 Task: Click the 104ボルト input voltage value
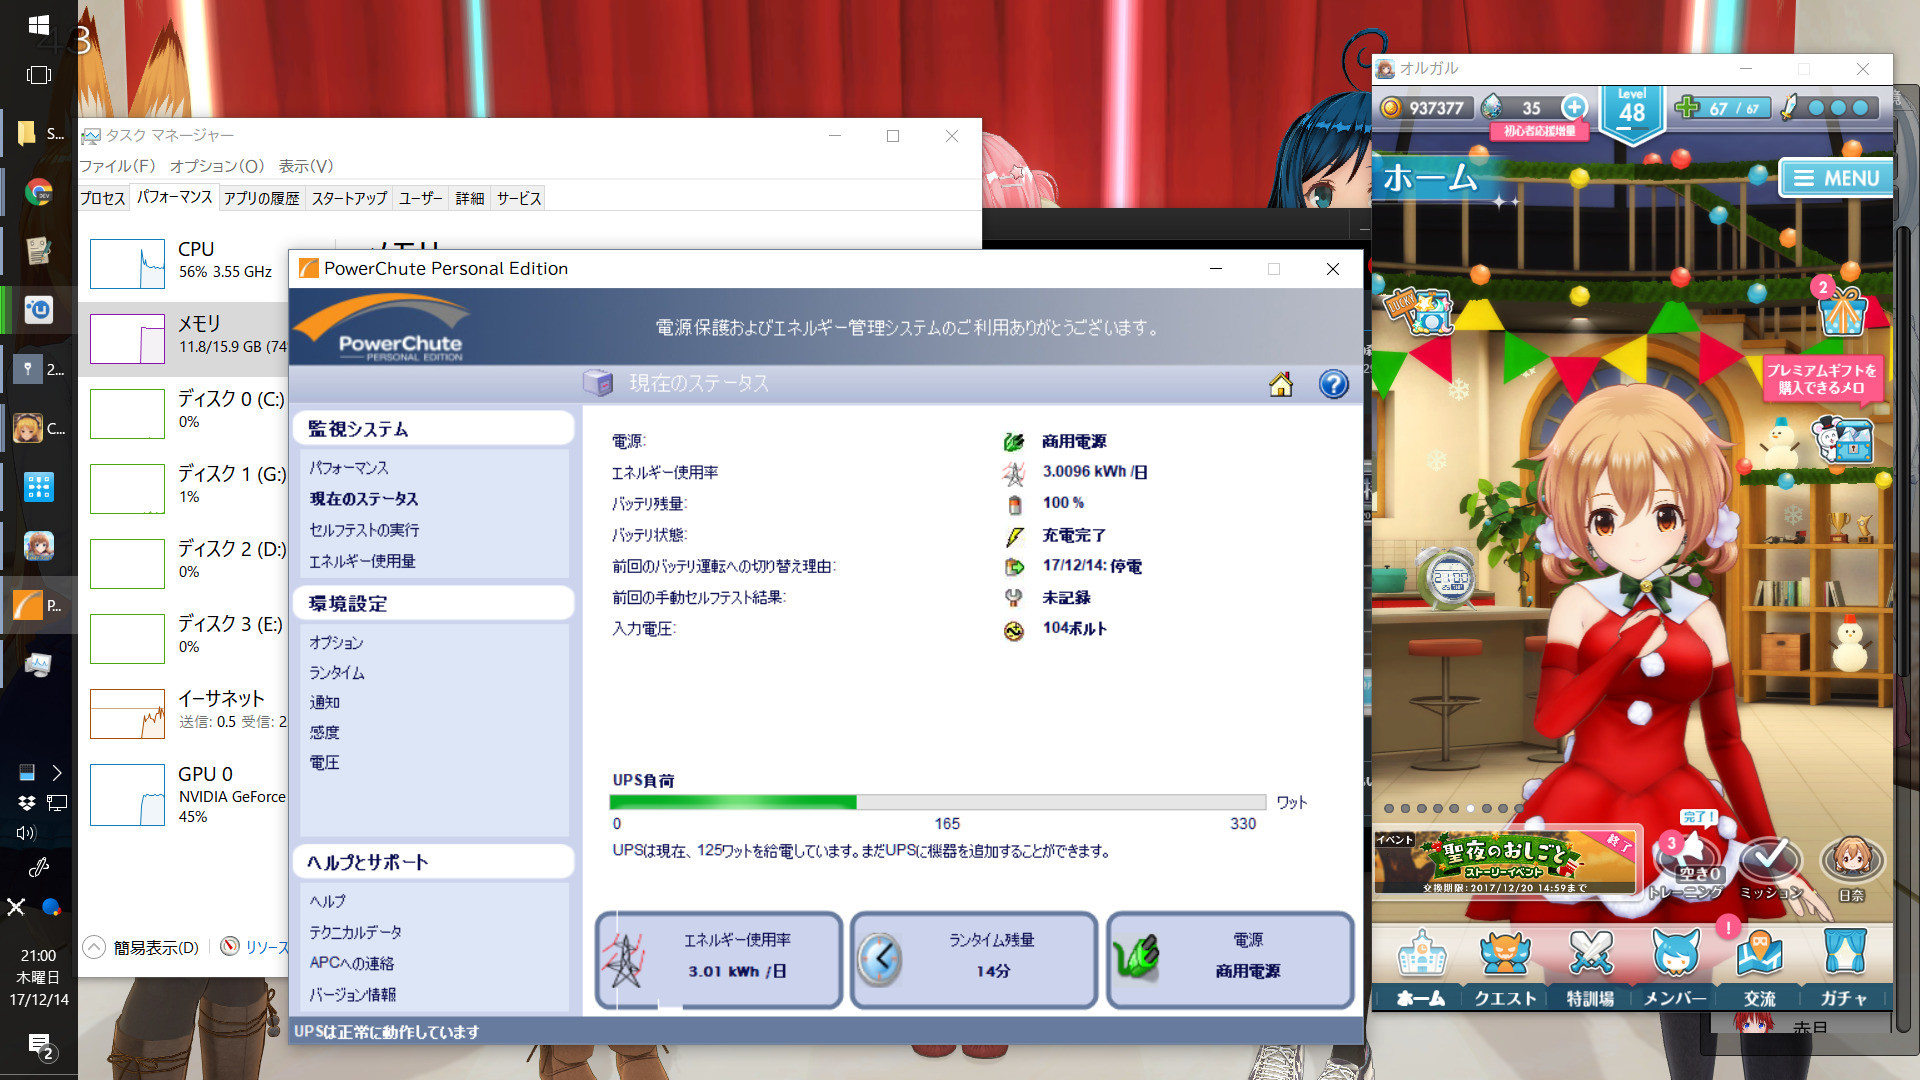pos(1074,628)
